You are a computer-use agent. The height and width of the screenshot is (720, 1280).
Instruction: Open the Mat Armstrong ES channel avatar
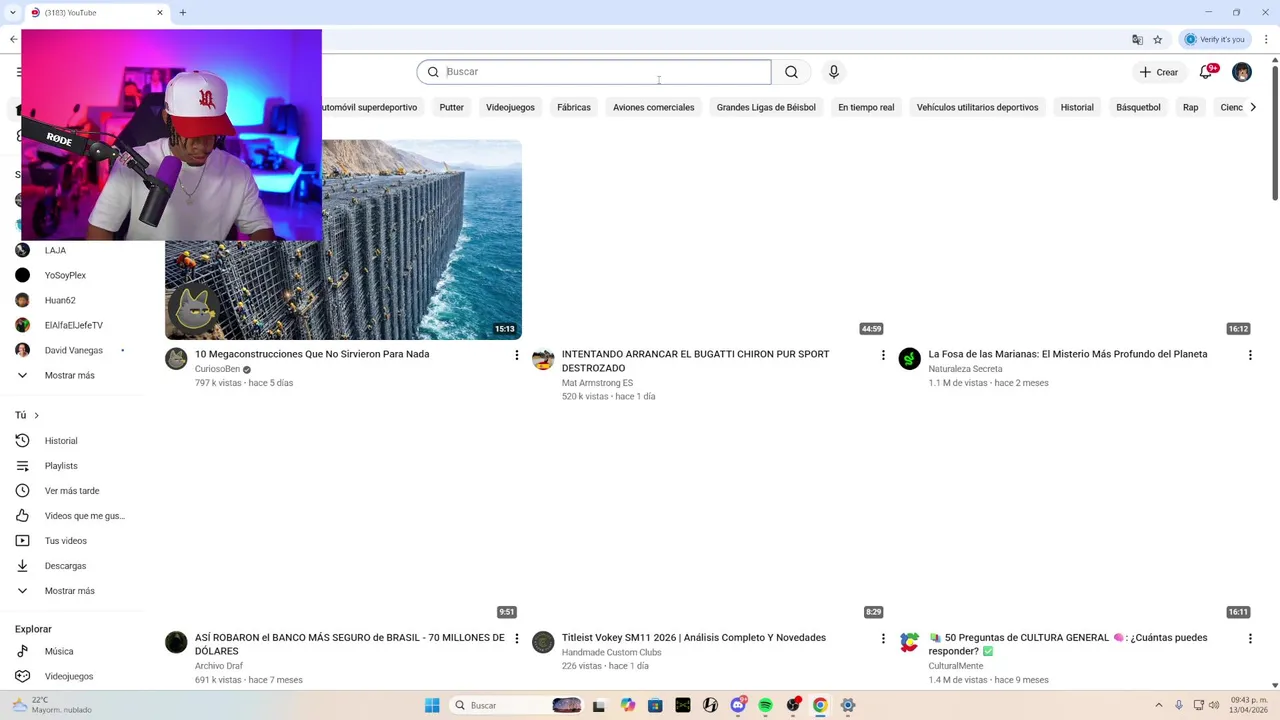[543, 359]
